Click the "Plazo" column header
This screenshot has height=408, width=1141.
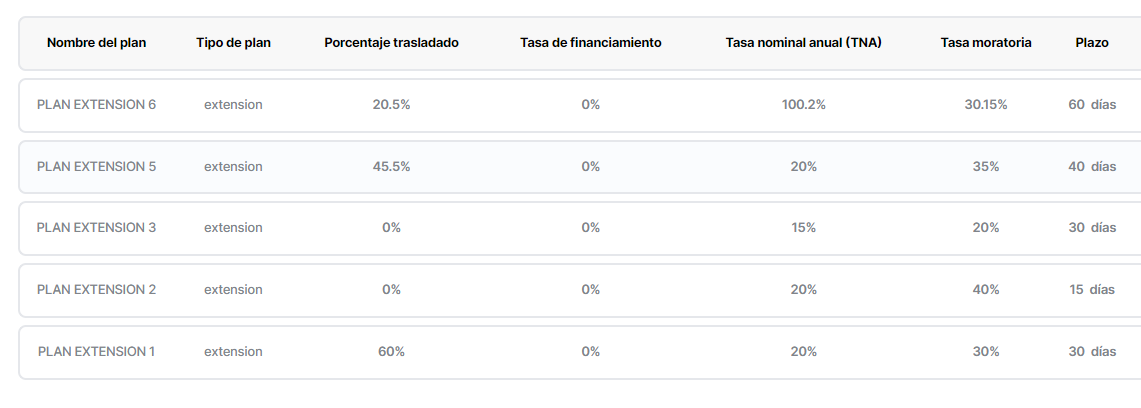pos(1092,43)
